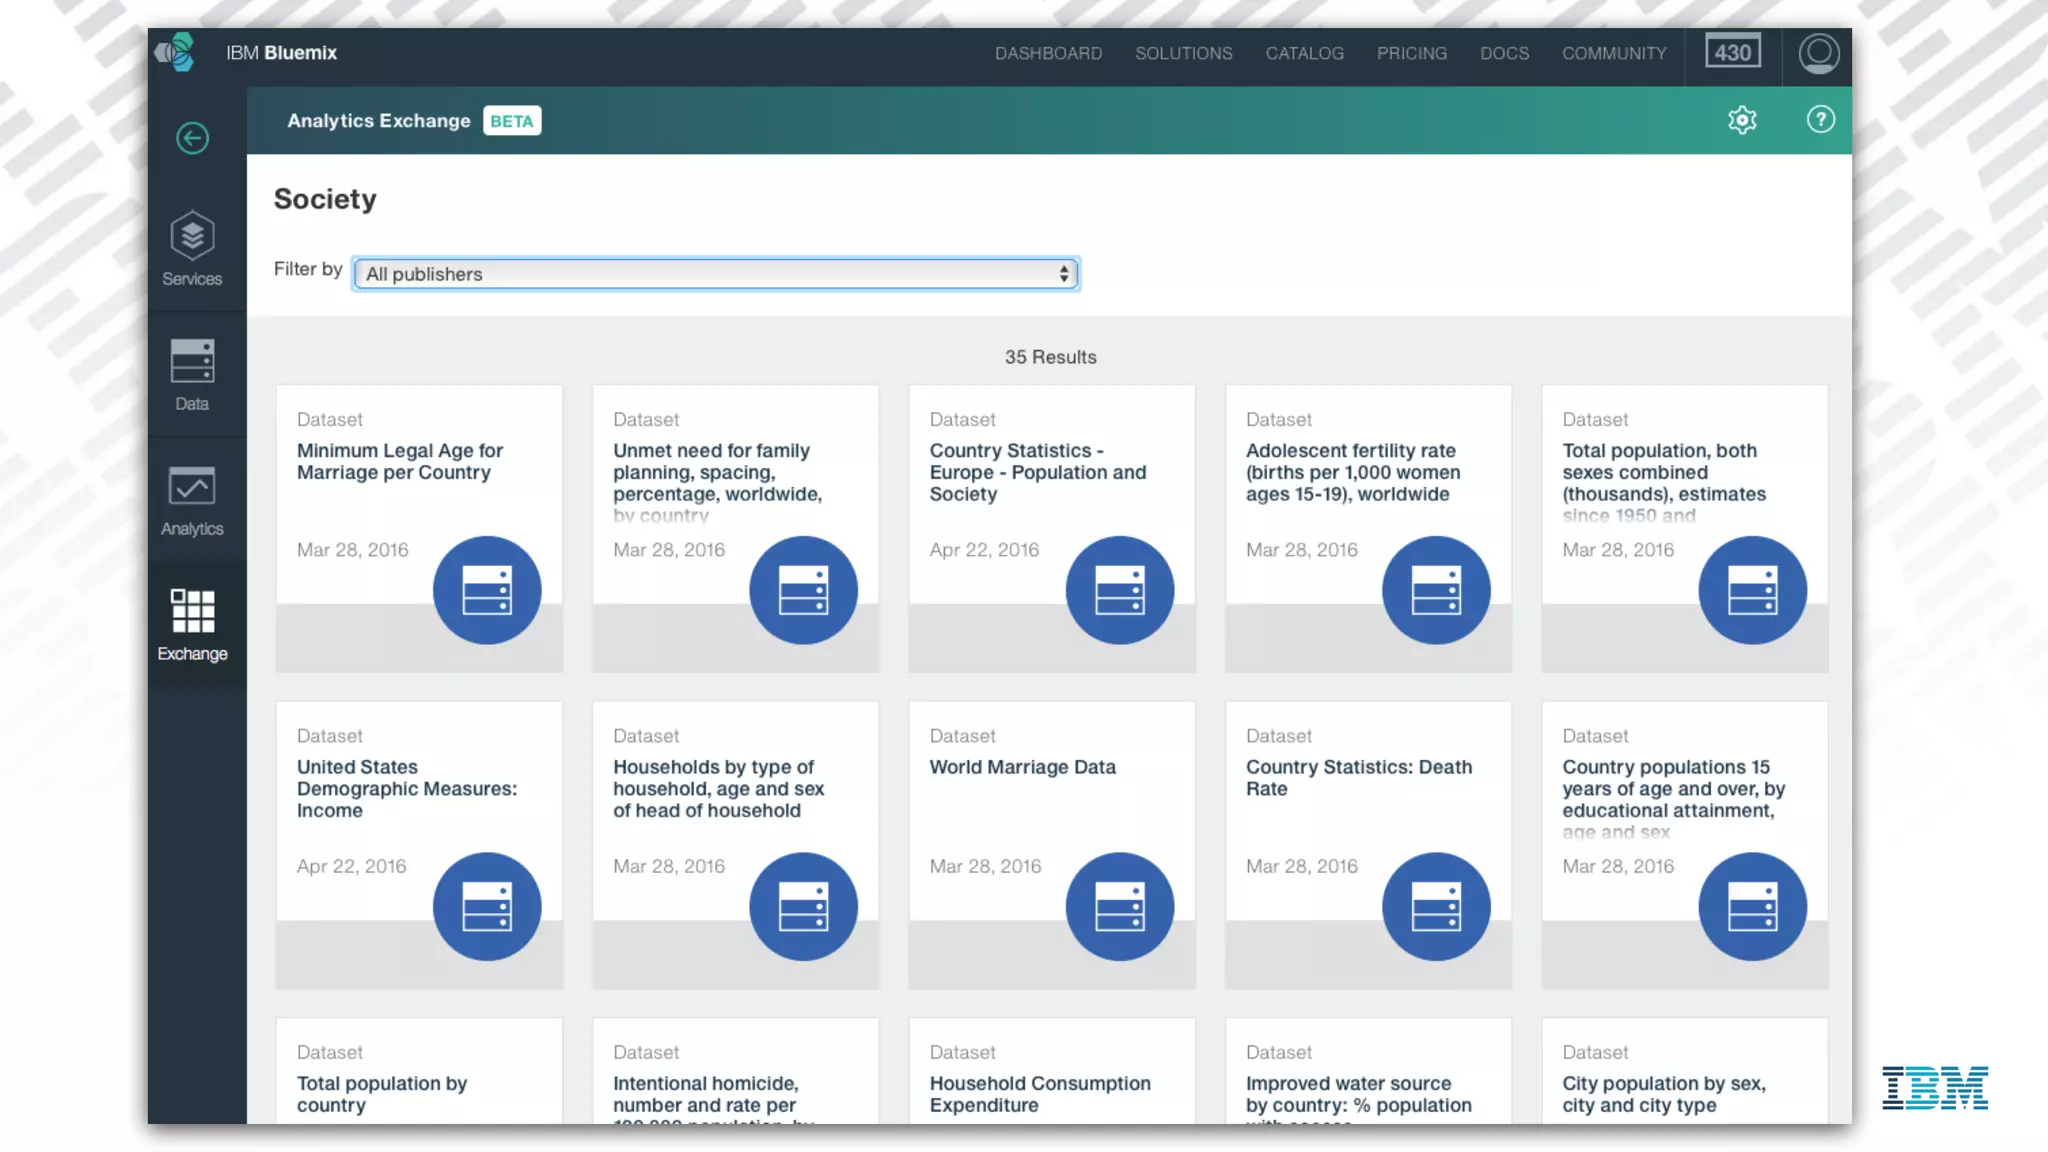This screenshot has width=2048, height=1152.
Task: Open the user profile avatar icon
Action: pos(1818,53)
